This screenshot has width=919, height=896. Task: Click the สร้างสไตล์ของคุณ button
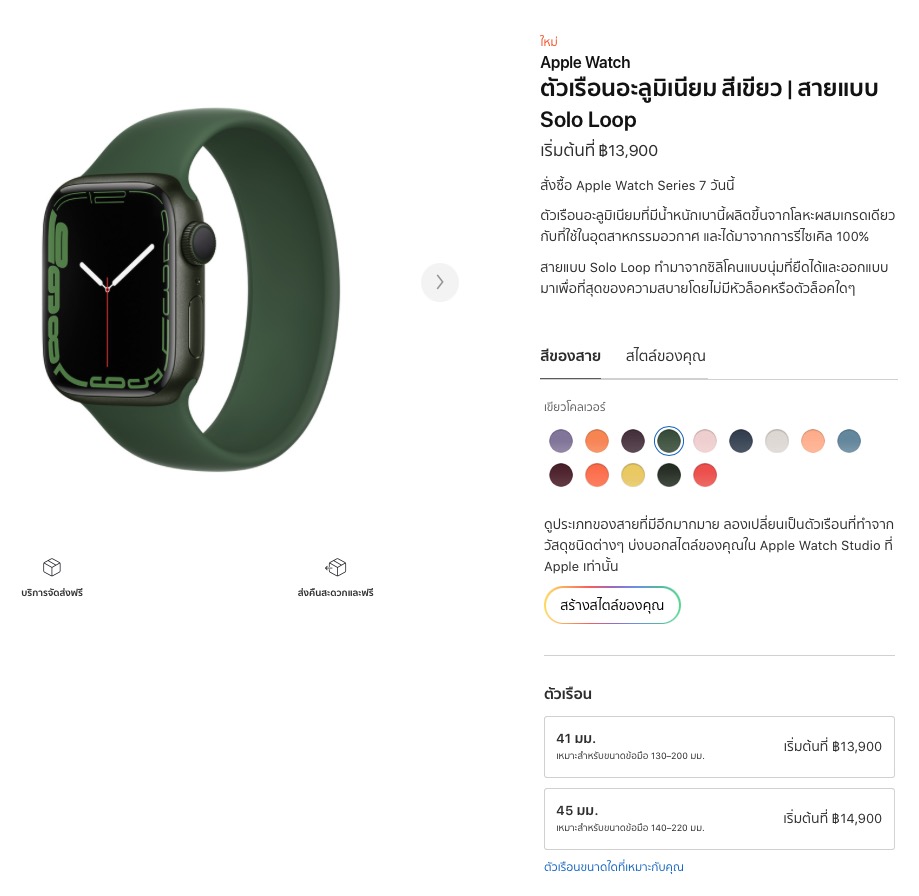(612, 605)
